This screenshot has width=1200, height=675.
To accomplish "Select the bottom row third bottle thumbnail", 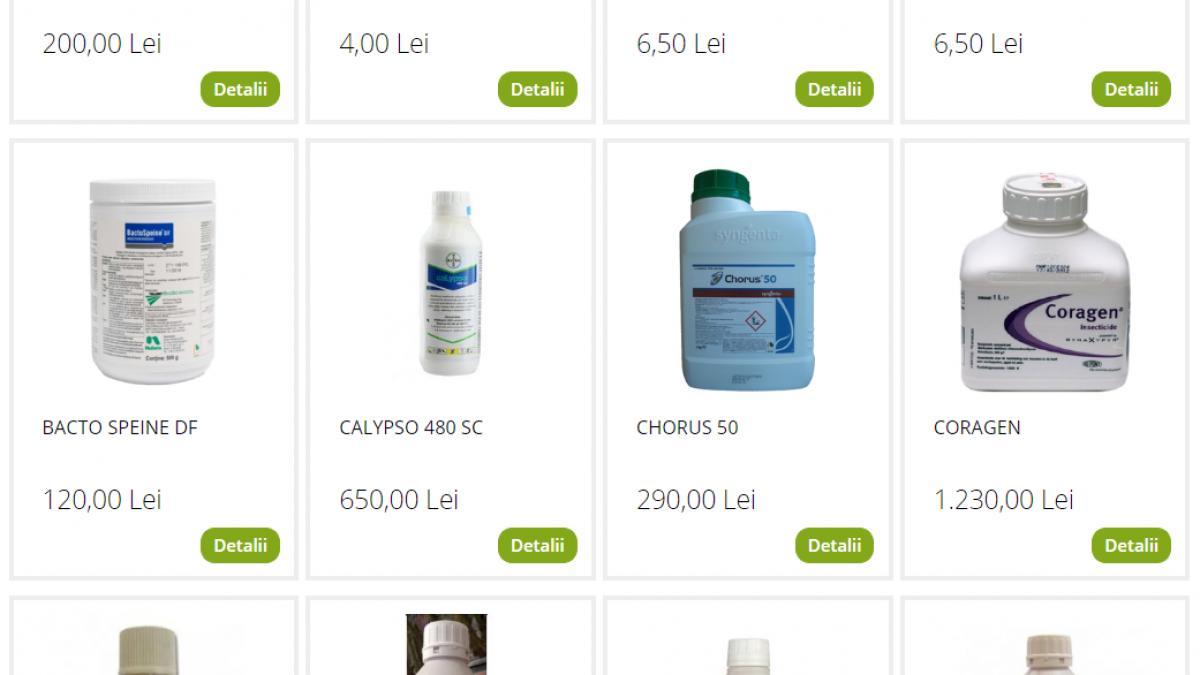I will point(748,655).
